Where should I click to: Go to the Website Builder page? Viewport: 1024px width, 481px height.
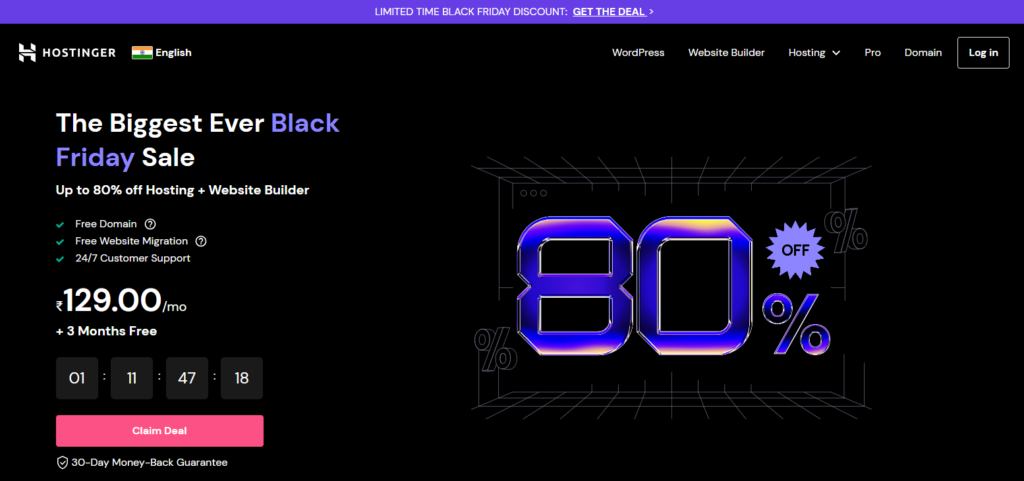click(726, 53)
